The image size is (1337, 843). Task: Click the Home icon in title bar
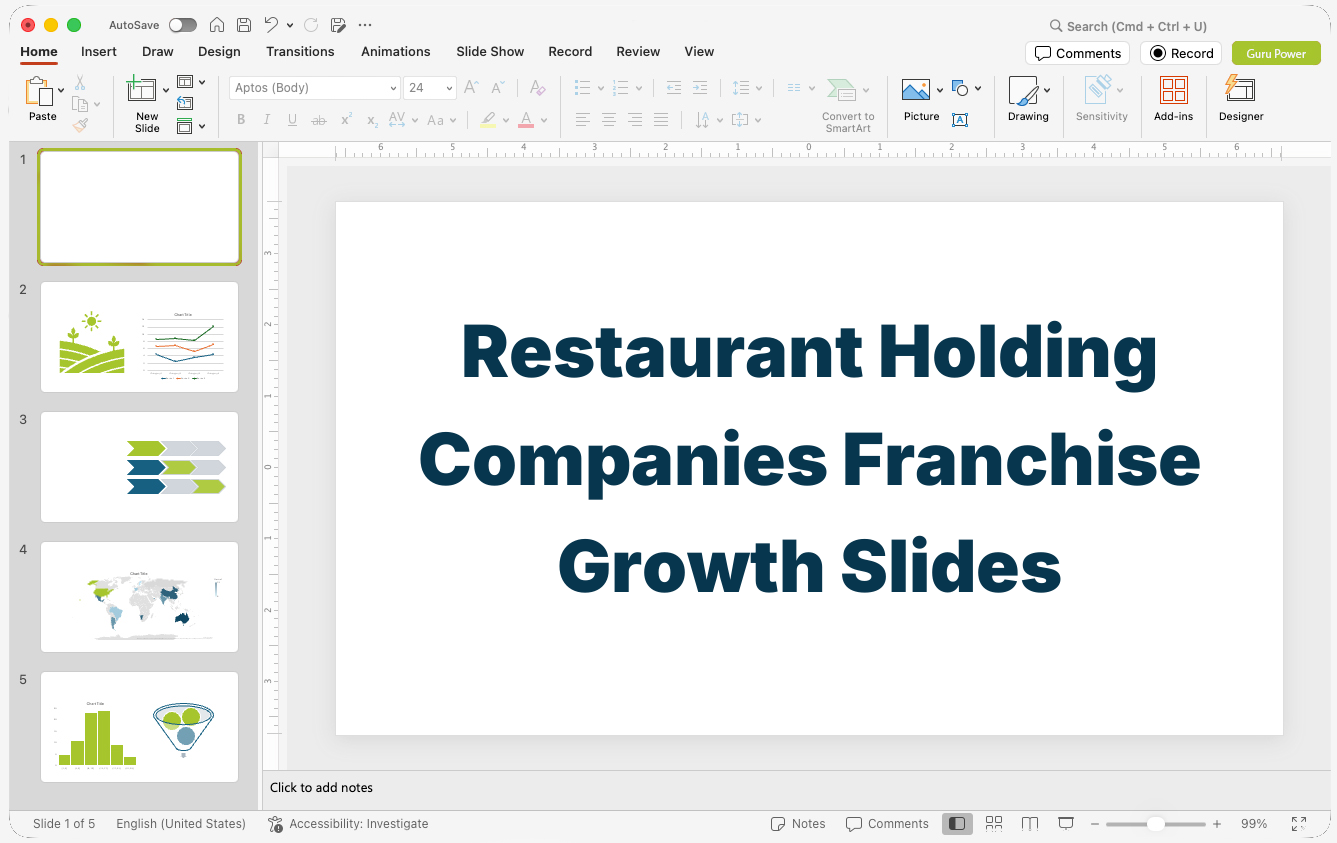click(x=216, y=25)
